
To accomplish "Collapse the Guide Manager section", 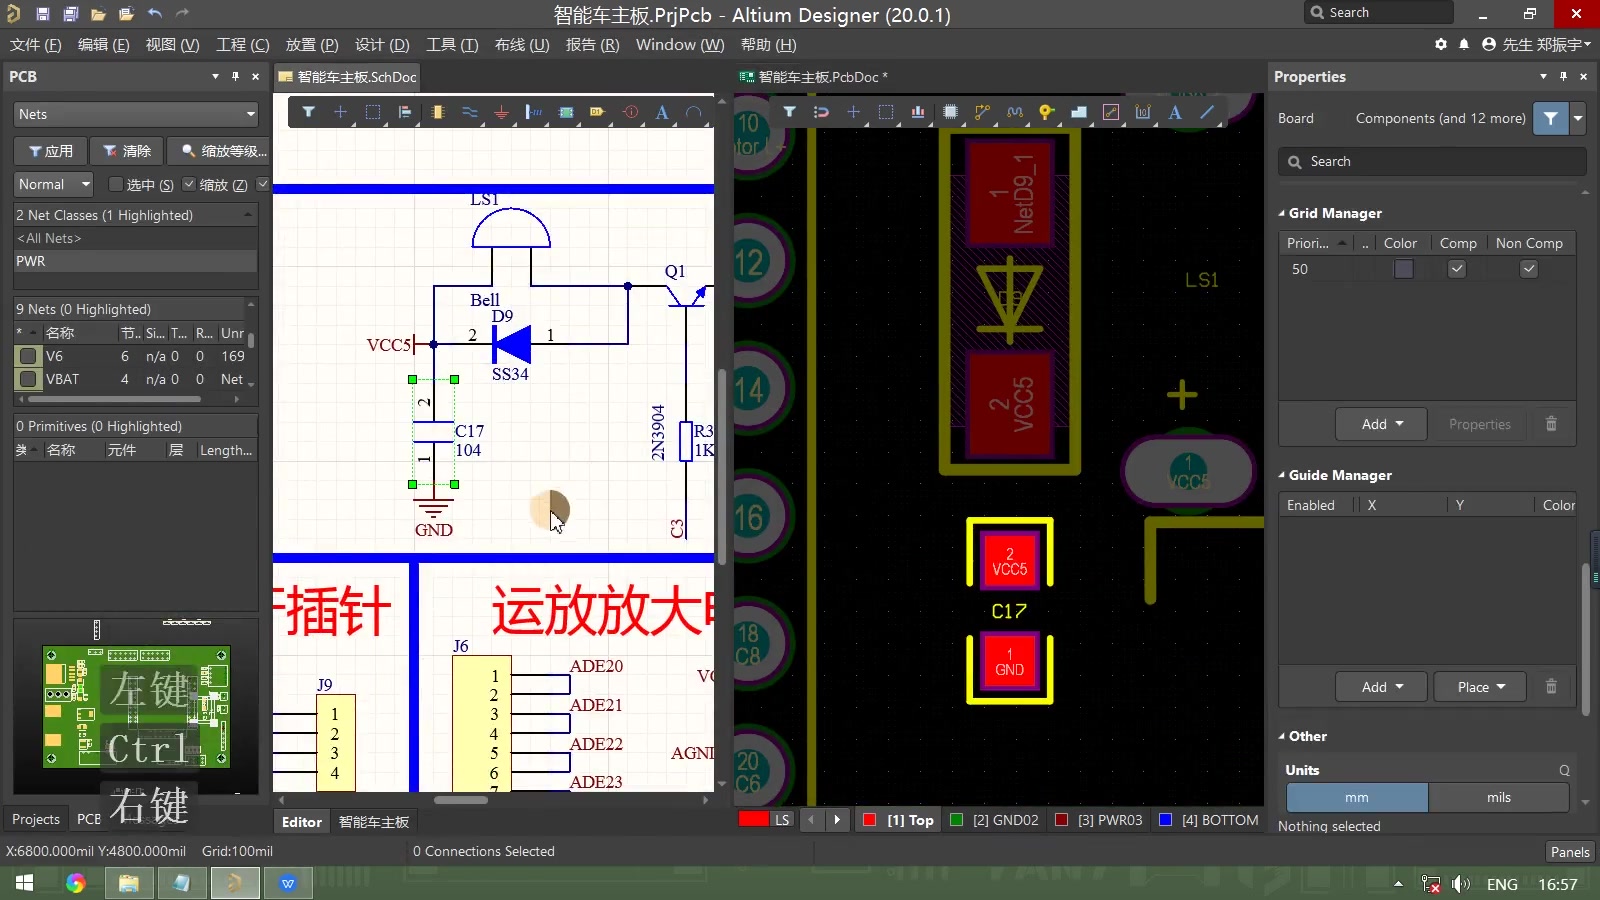I will (1282, 475).
